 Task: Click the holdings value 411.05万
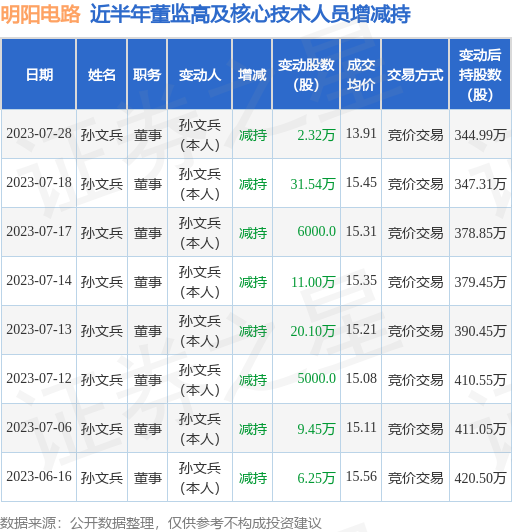[x=480, y=429]
